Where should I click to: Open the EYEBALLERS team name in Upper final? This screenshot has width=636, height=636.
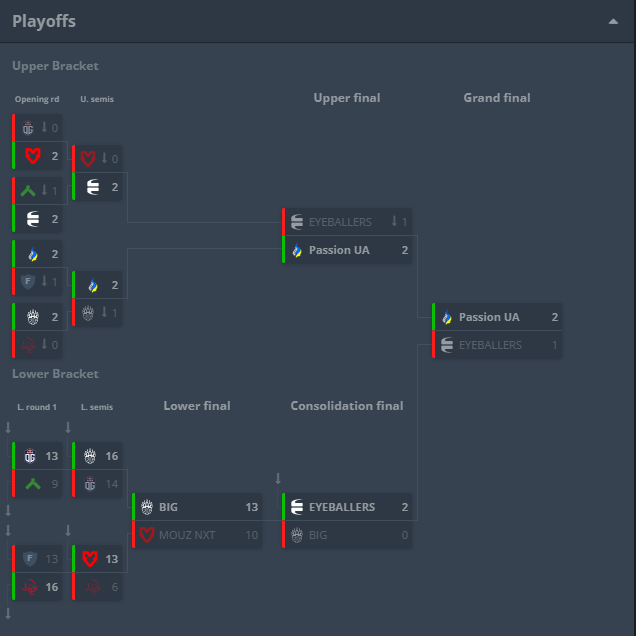pos(340,222)
